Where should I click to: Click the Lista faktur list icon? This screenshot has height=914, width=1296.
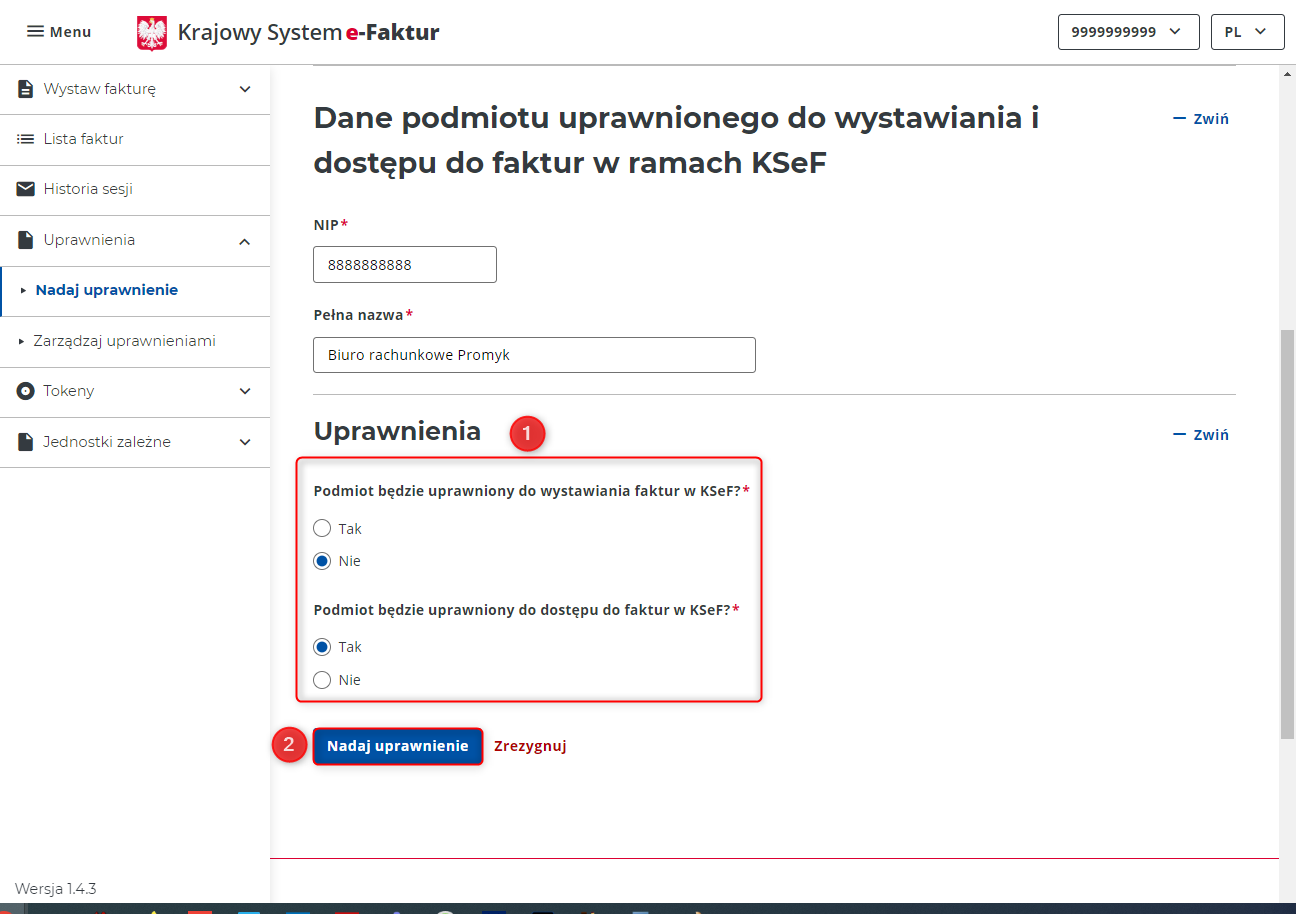[x=25, y=139]
